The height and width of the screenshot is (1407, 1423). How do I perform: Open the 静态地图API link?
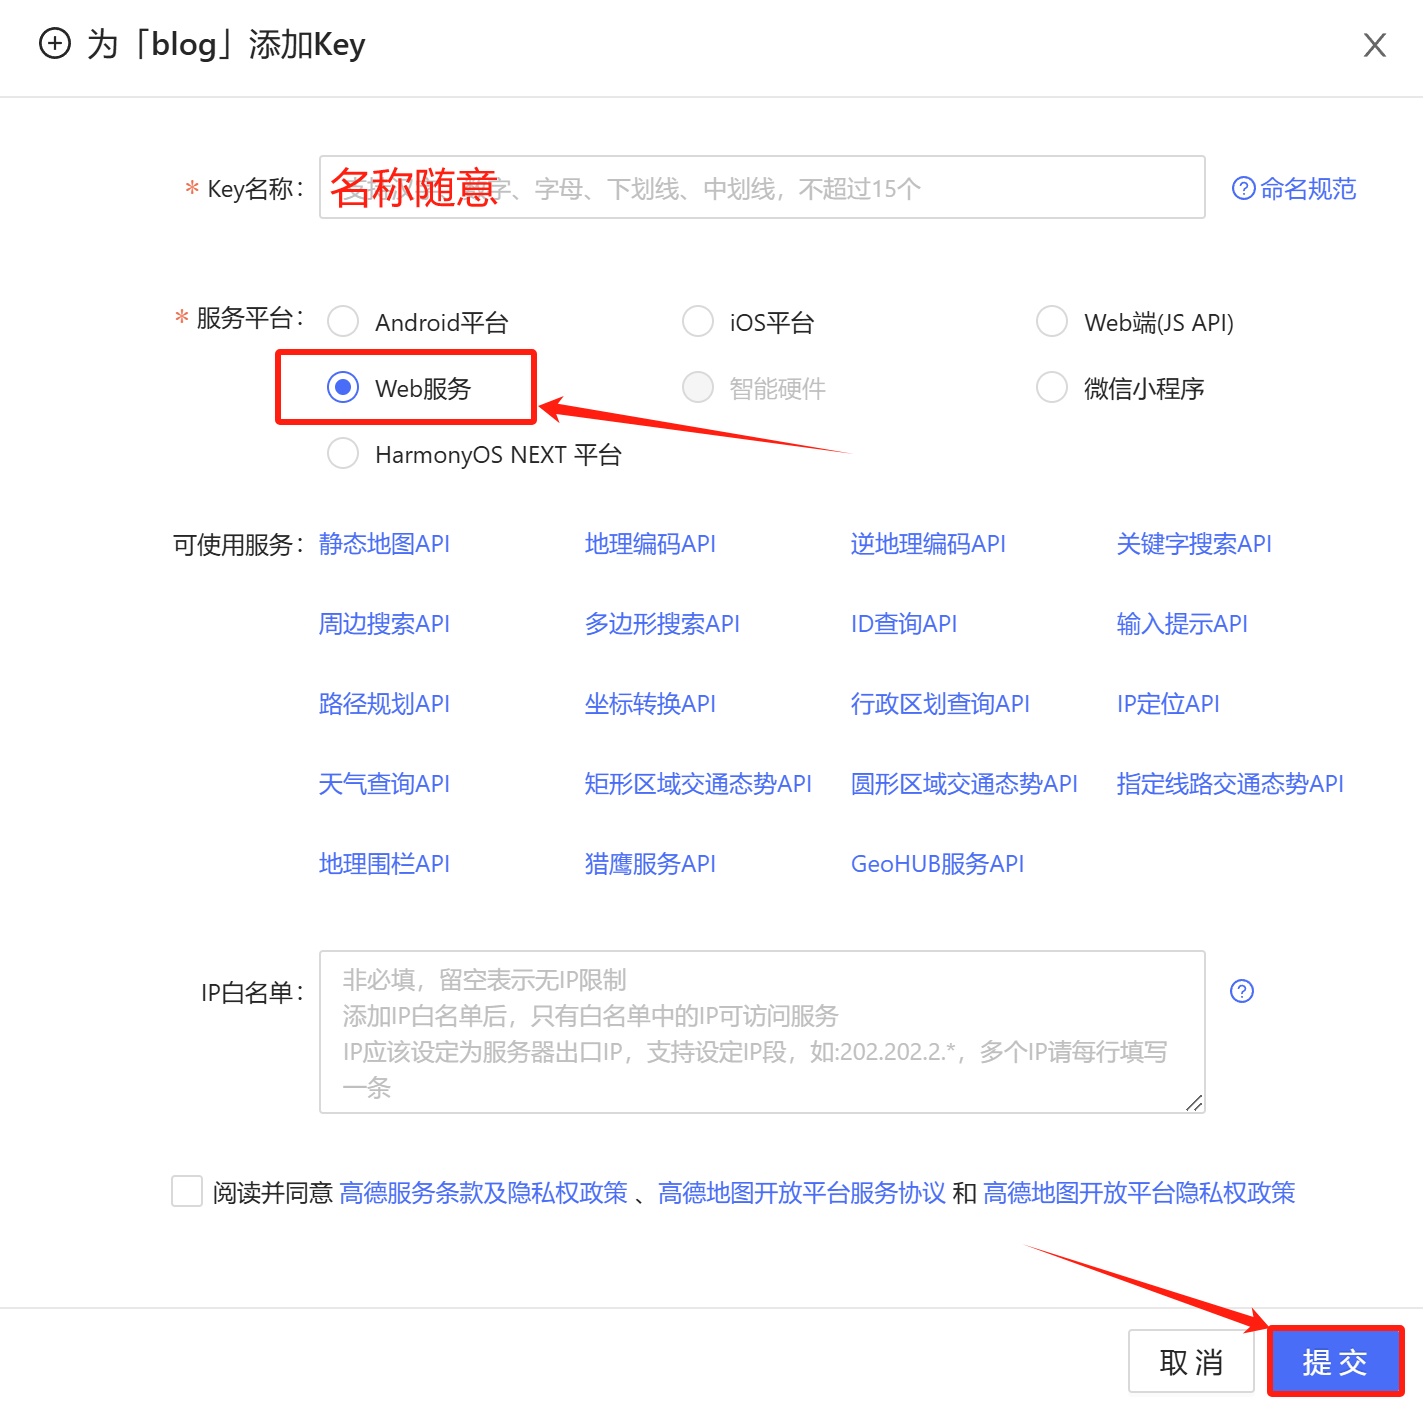click(384, 544)
